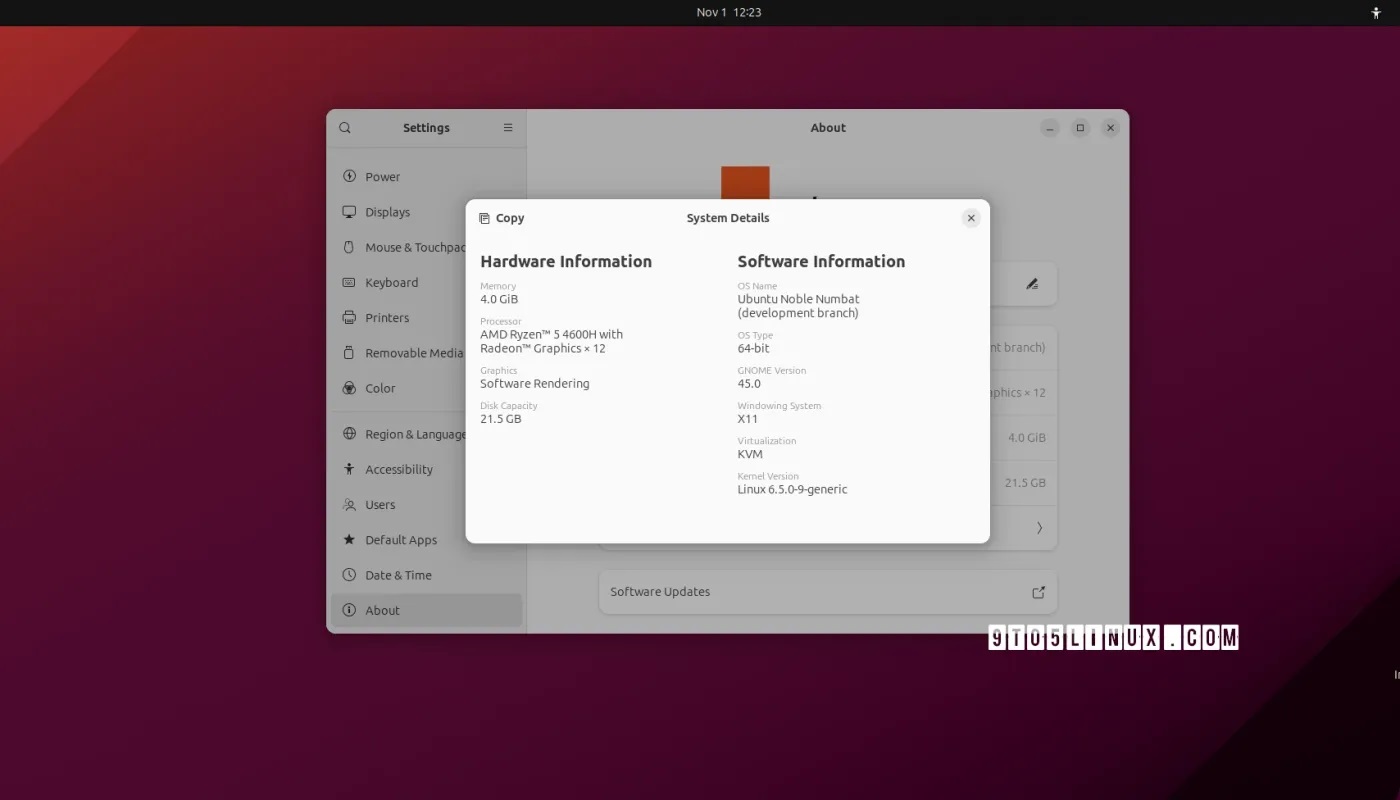Select the Power icon in sidebar
Screen dimensions: 1400x800
coord(349,176)
